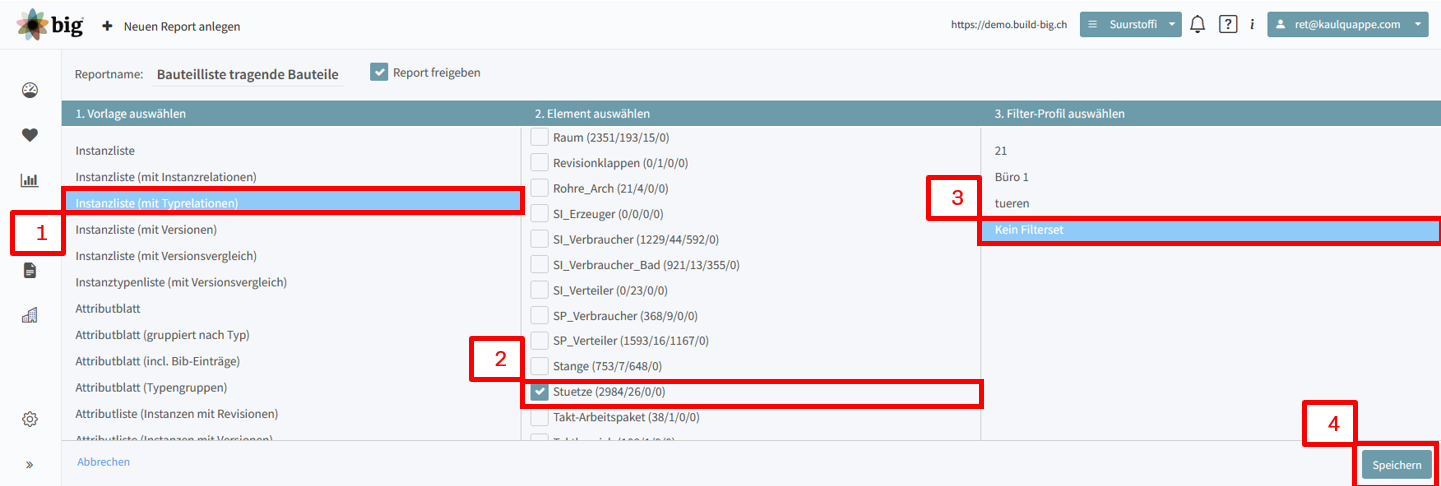Click the Speichern button
The width and height of the screenshot is (1441, 486).
pos(1396,465)
